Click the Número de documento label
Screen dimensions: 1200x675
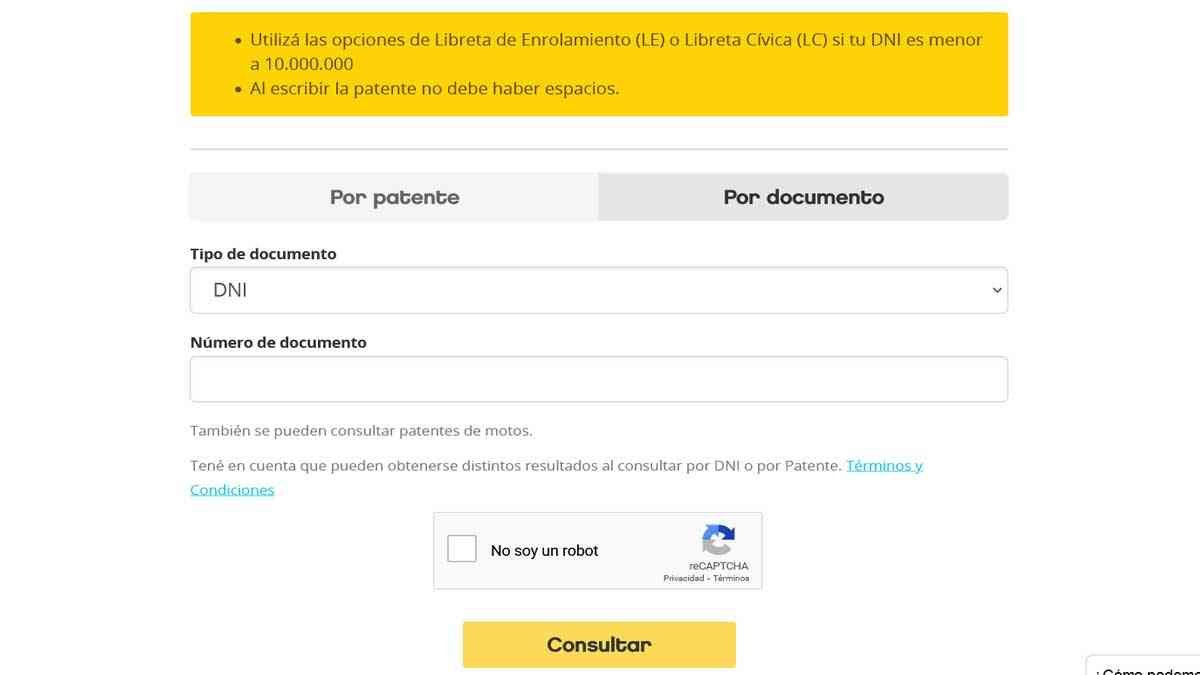click(x=278, y=342)
